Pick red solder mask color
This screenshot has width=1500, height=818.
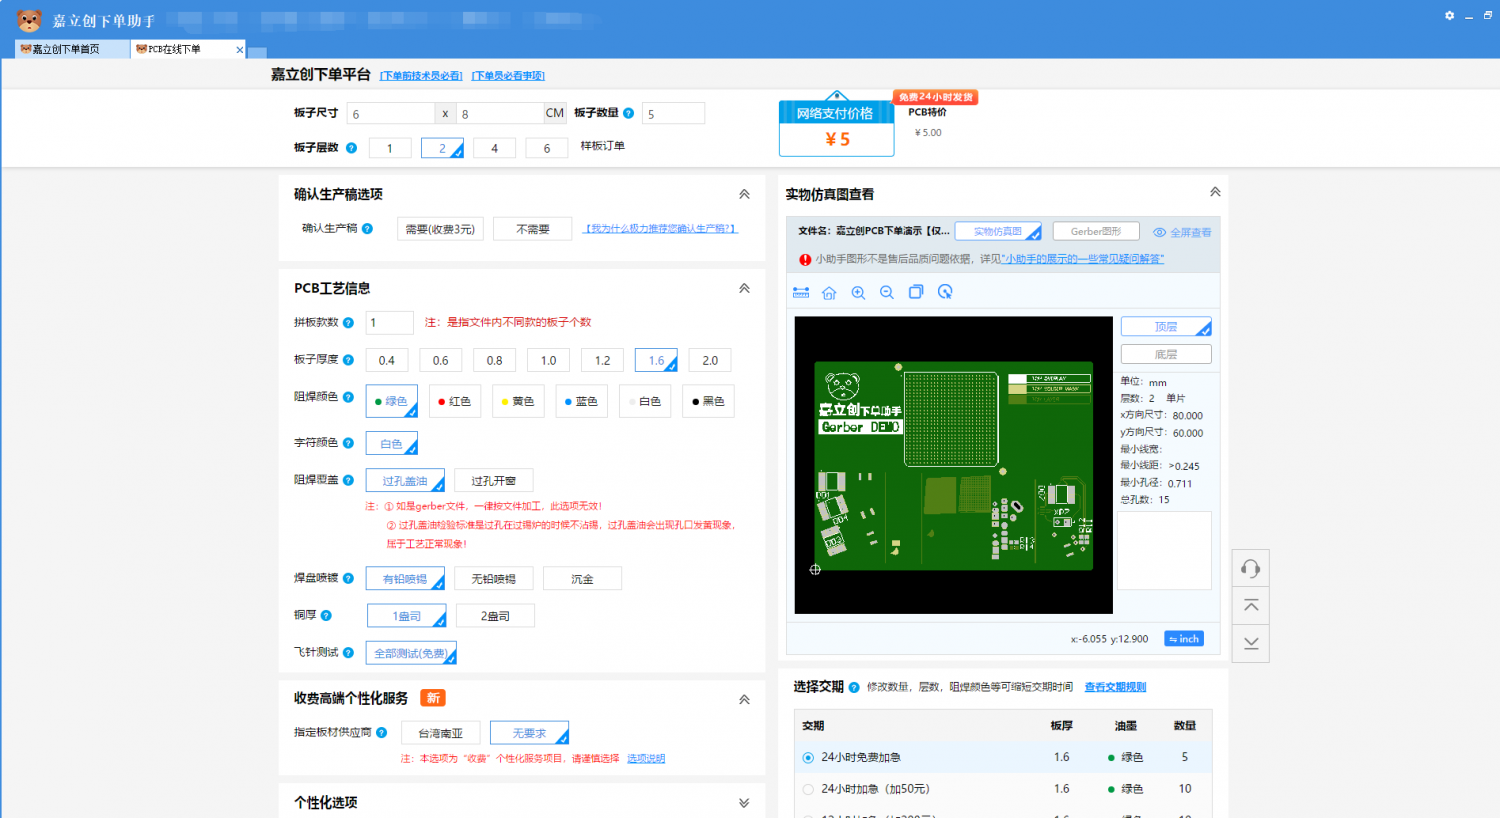point(455,401)
